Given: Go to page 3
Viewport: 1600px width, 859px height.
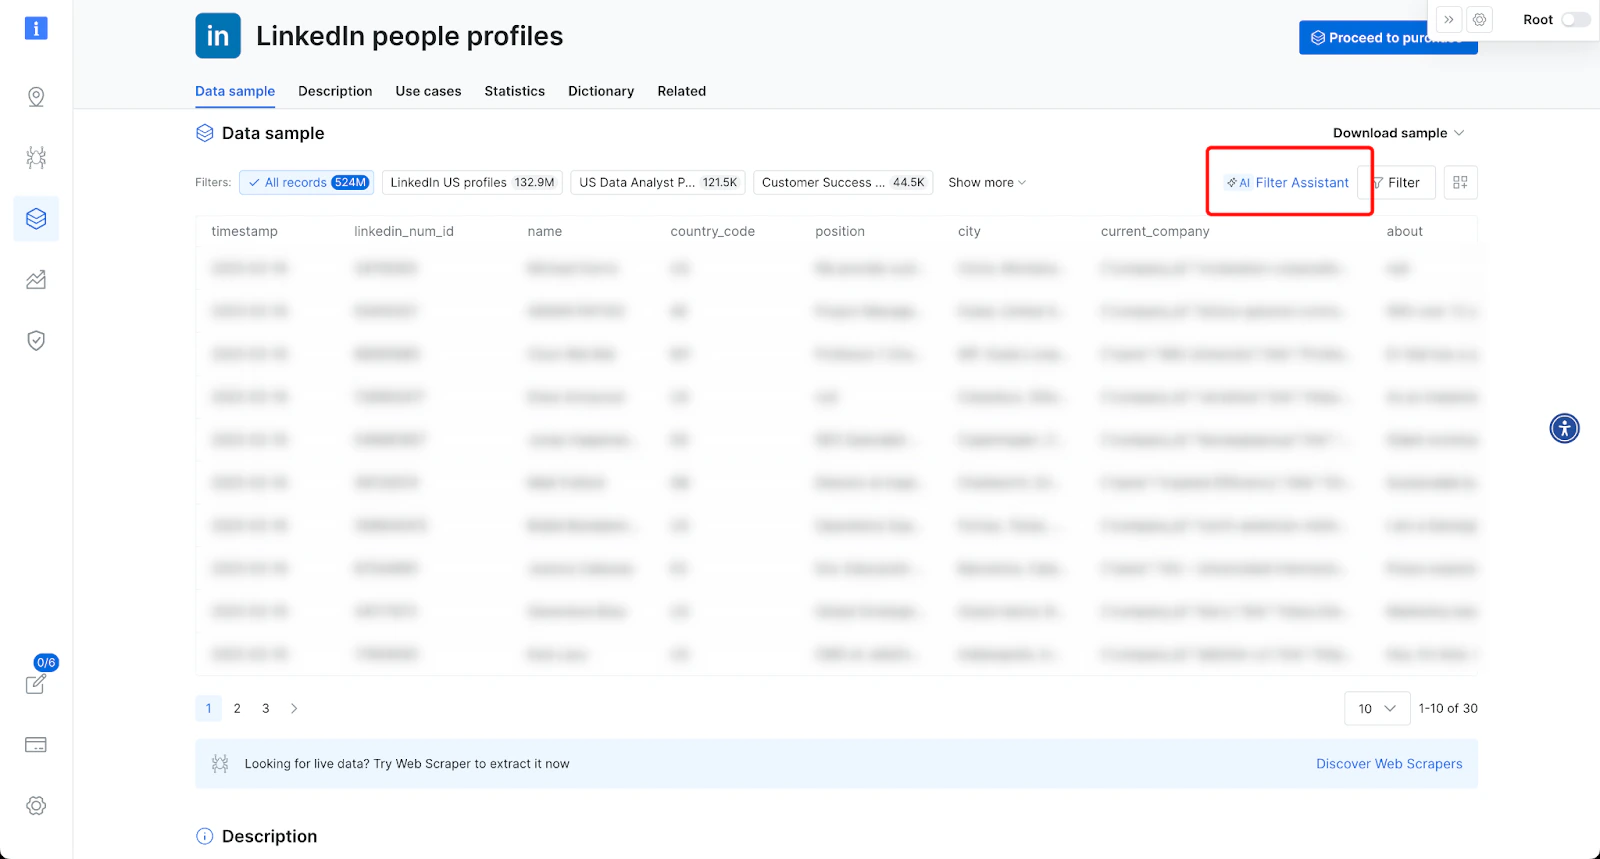Looking at the screenshot, I should click(x=265, y=708).
